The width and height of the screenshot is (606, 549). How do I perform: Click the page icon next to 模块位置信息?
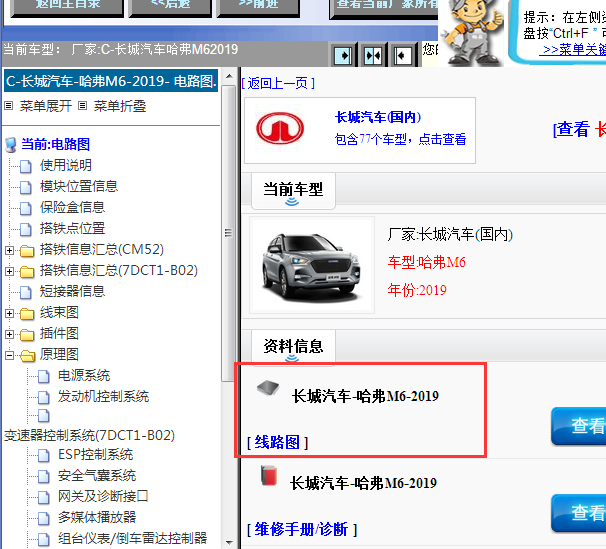click(x=26, y=187)
